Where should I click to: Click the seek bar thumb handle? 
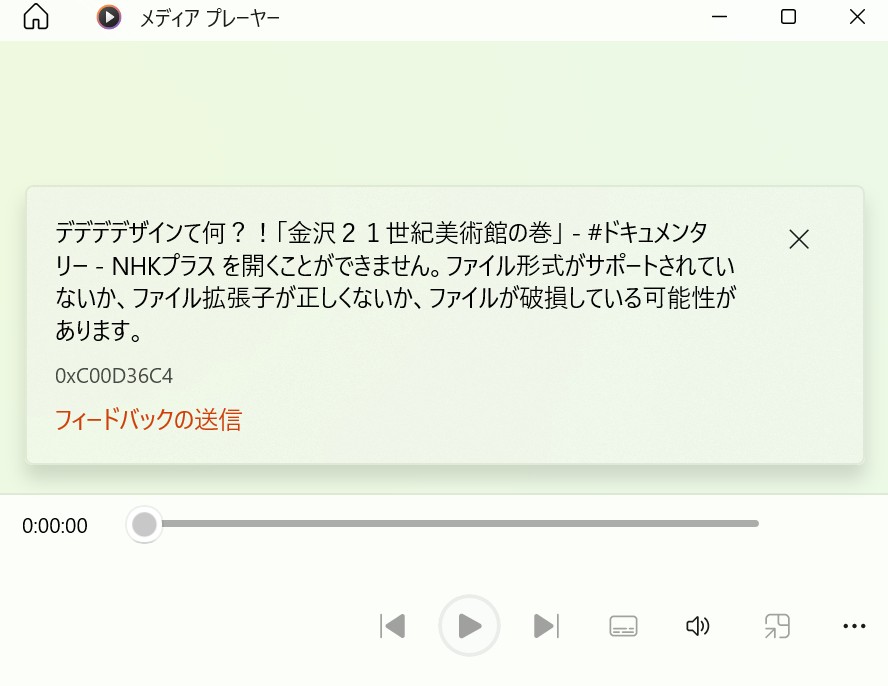[144, 524]
